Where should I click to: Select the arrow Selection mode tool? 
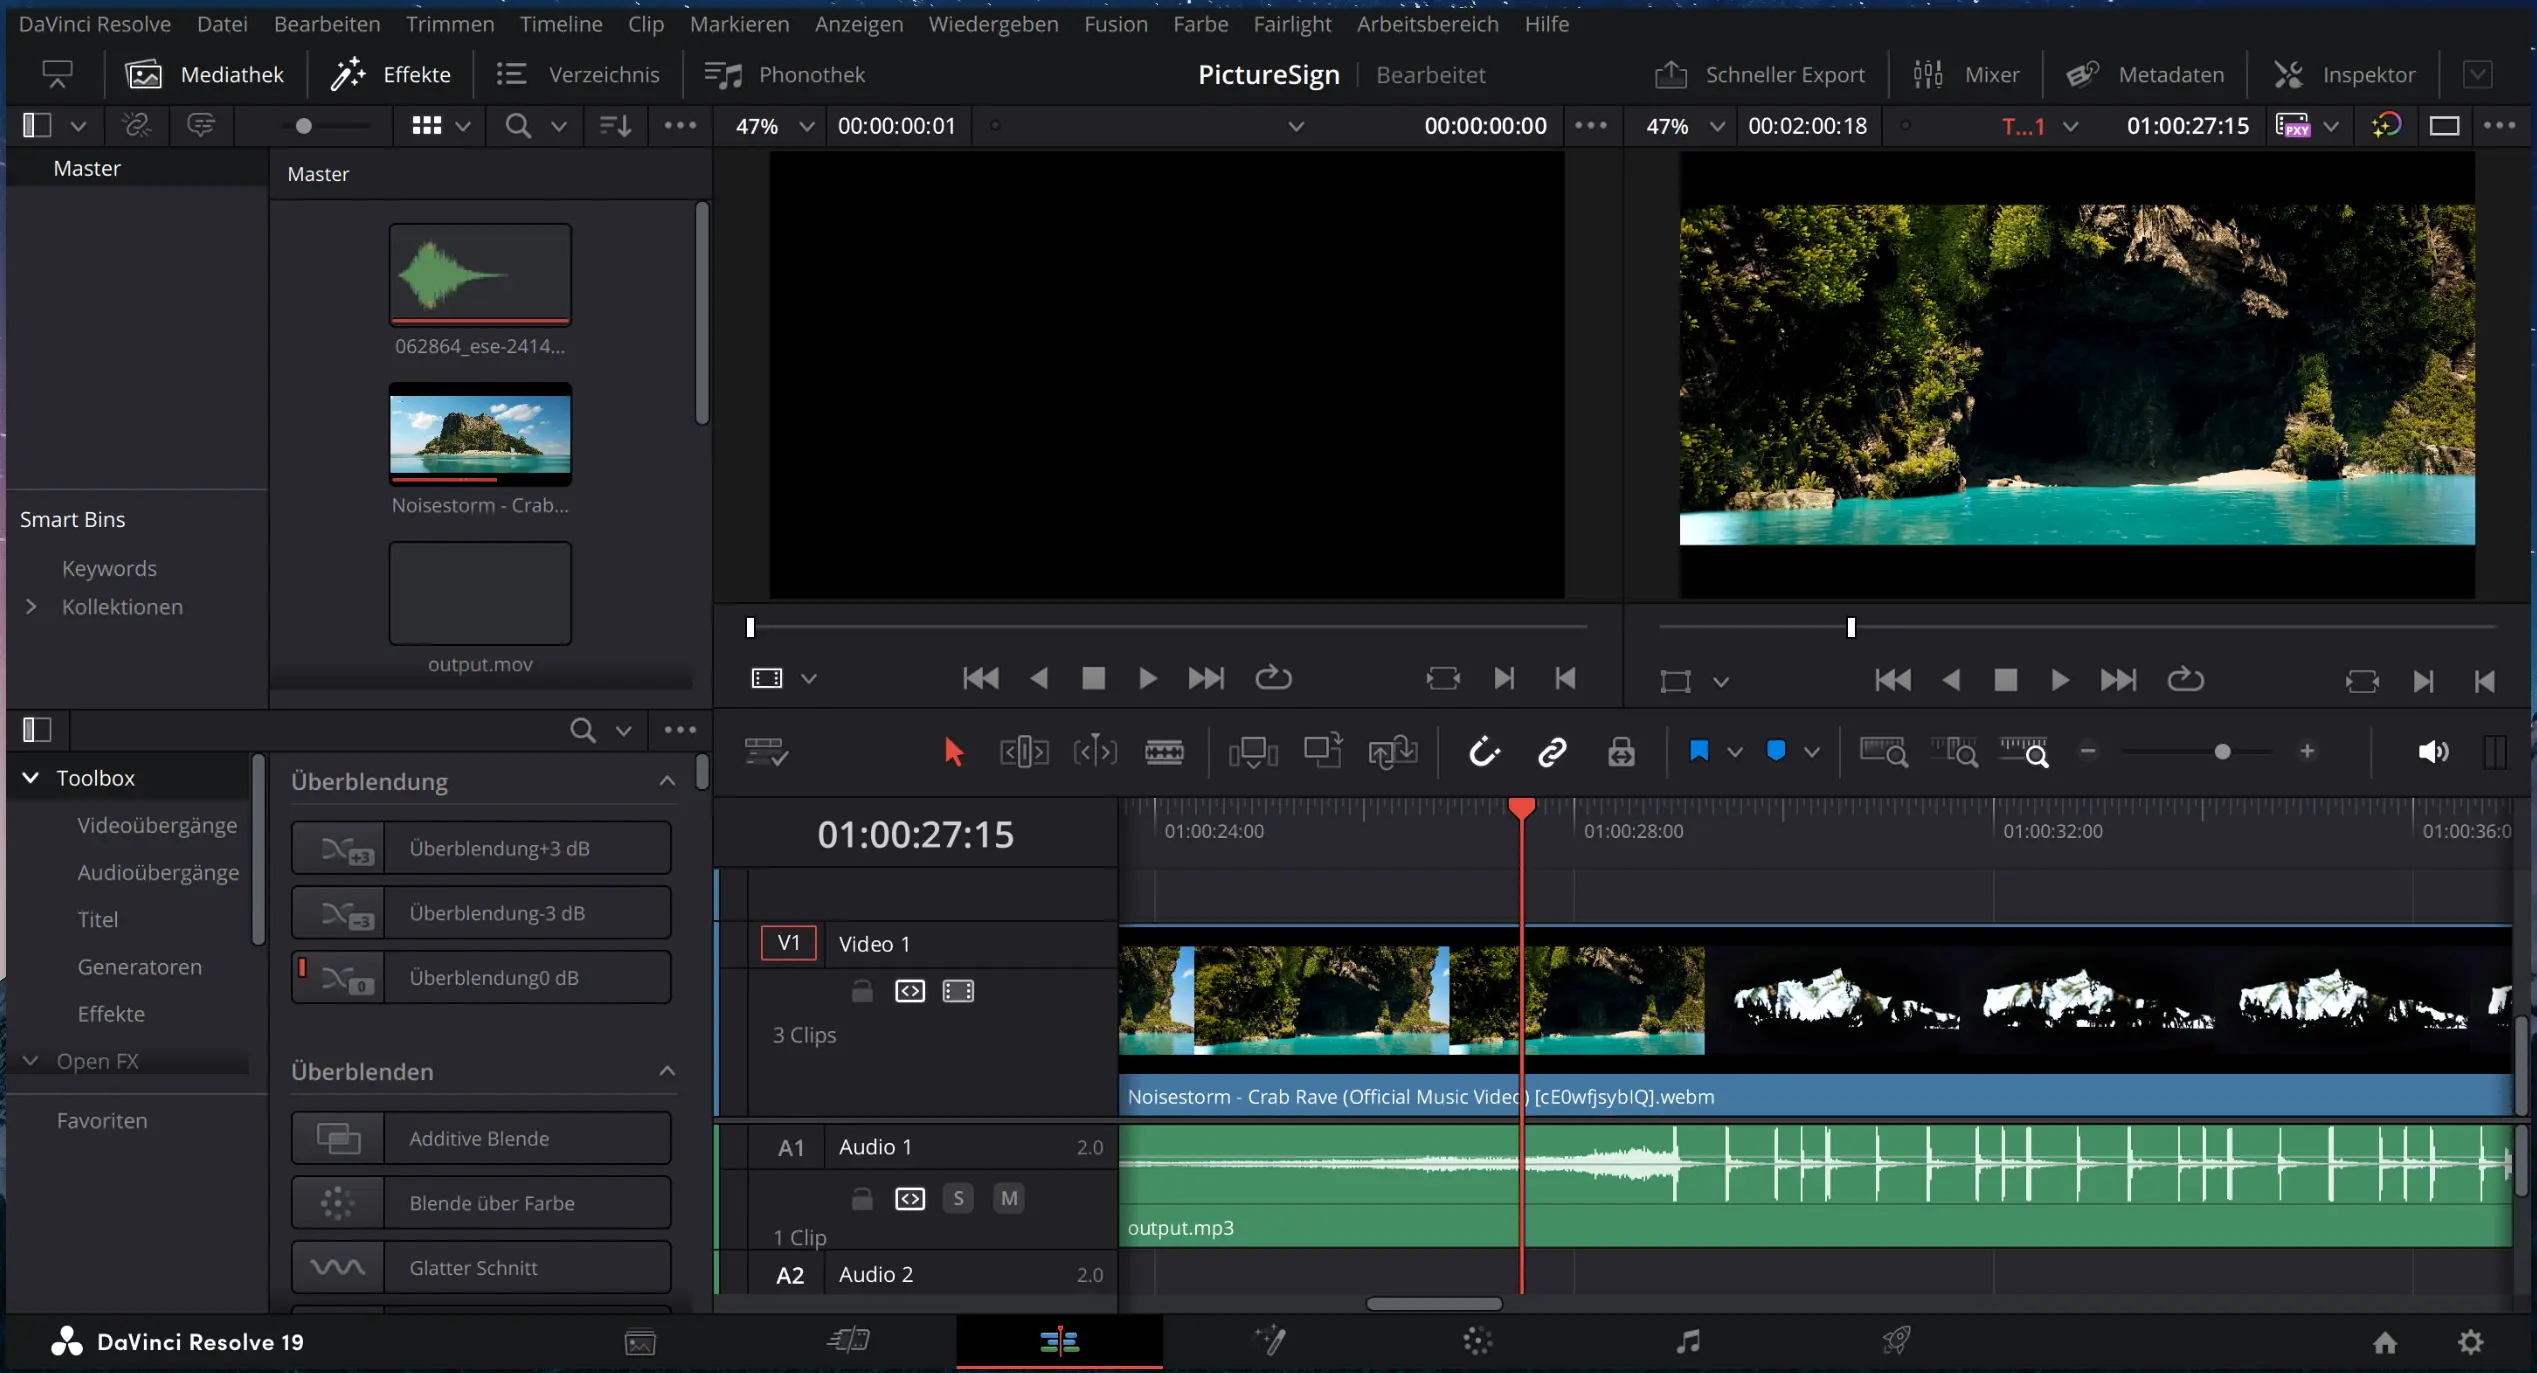tap(953, 752)
